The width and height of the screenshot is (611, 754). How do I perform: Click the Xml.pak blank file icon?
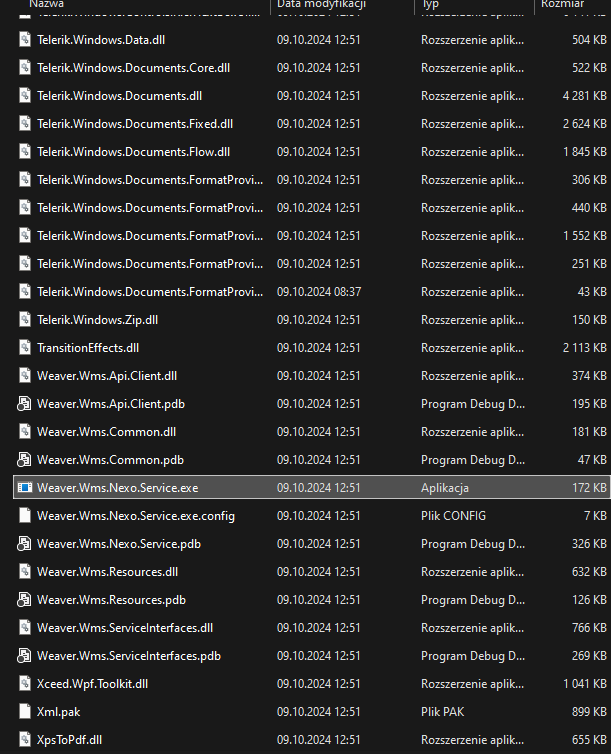pos(25,712)
